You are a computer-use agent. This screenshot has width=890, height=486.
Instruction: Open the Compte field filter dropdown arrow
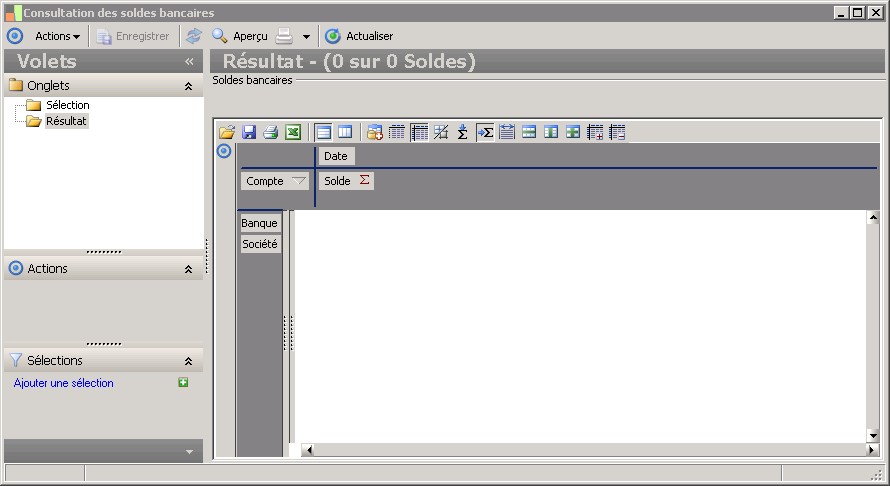click(299, 181)
